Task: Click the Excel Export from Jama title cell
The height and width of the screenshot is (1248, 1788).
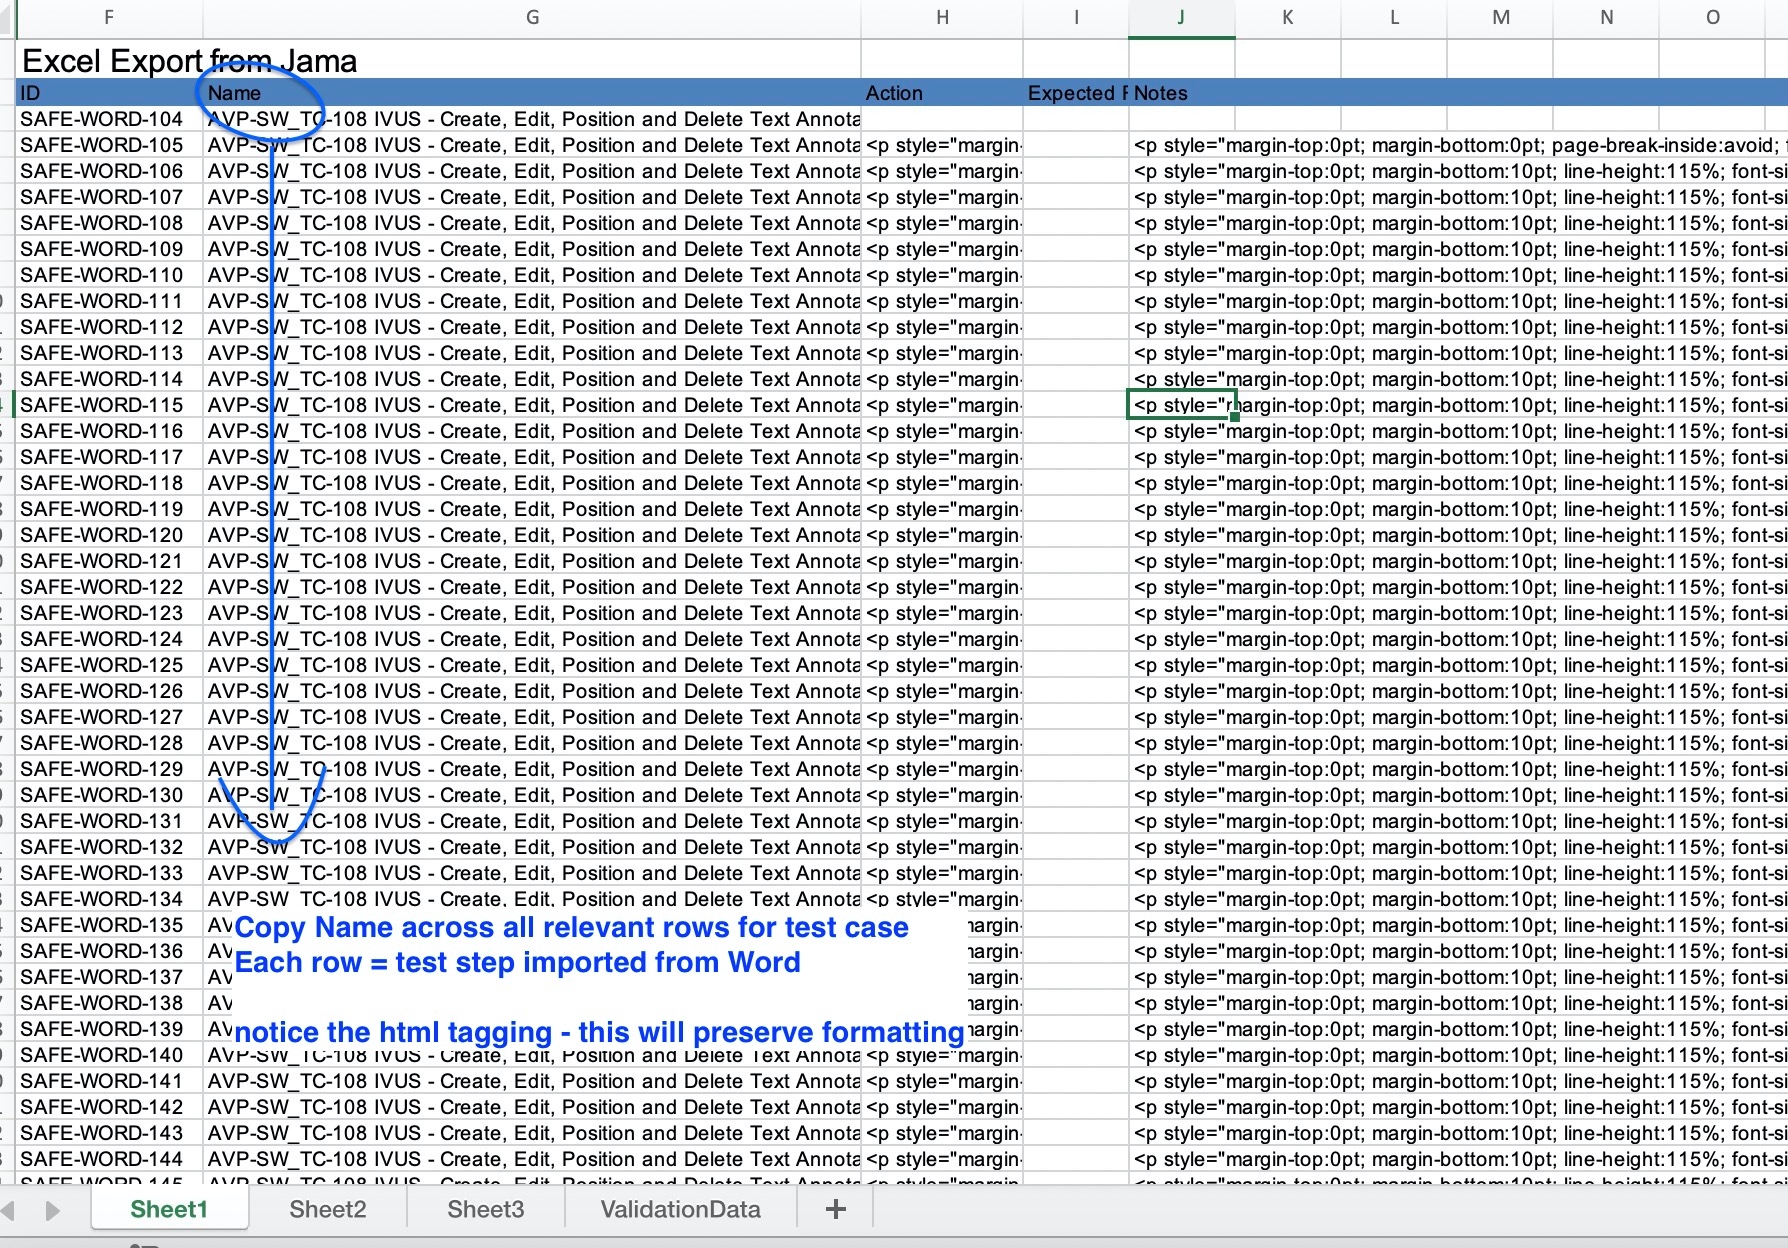Action: click(x=190, y=61)
